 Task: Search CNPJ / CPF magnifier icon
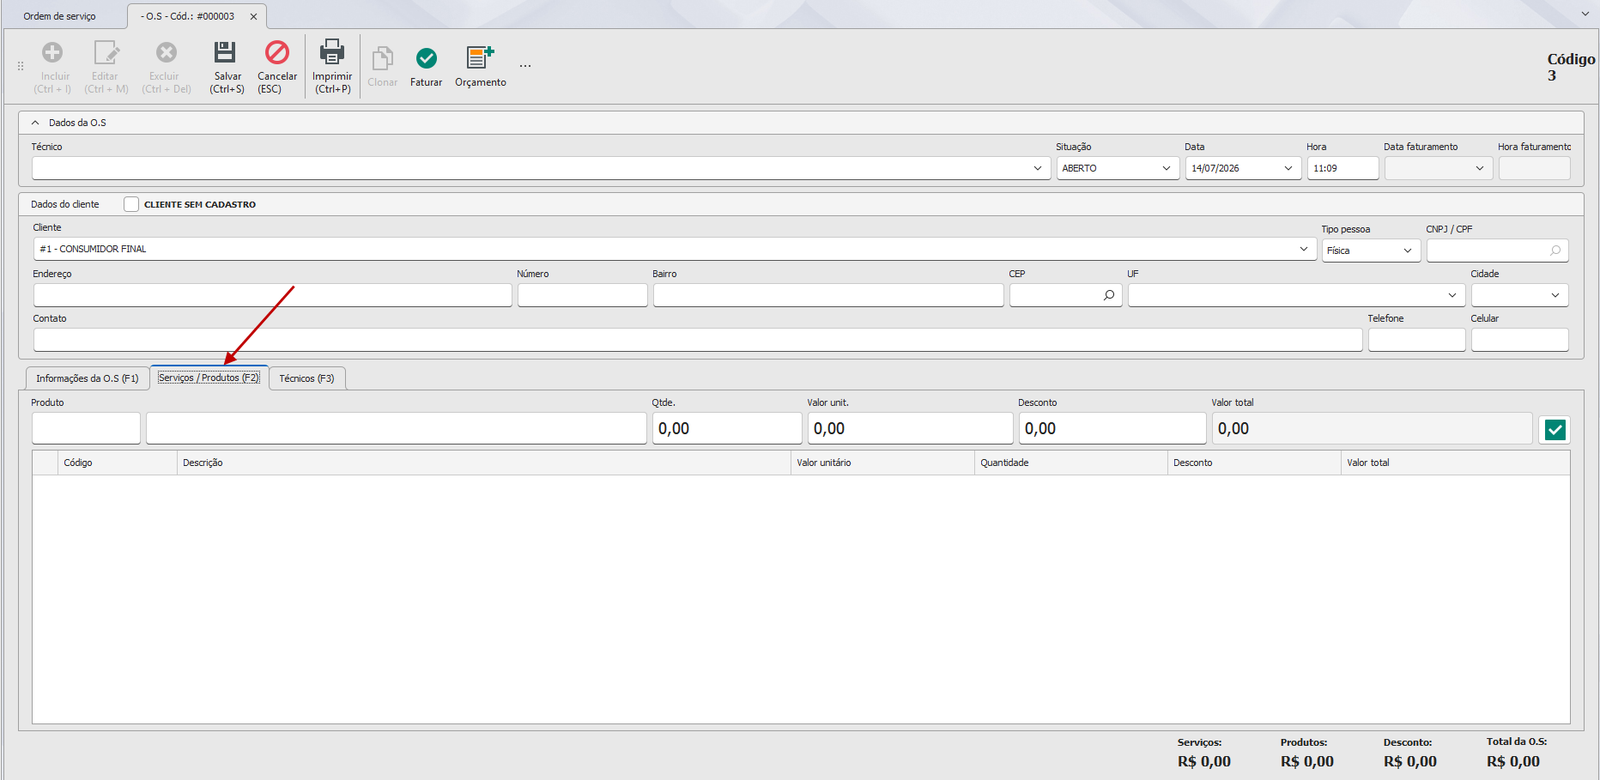(1555, 250)
